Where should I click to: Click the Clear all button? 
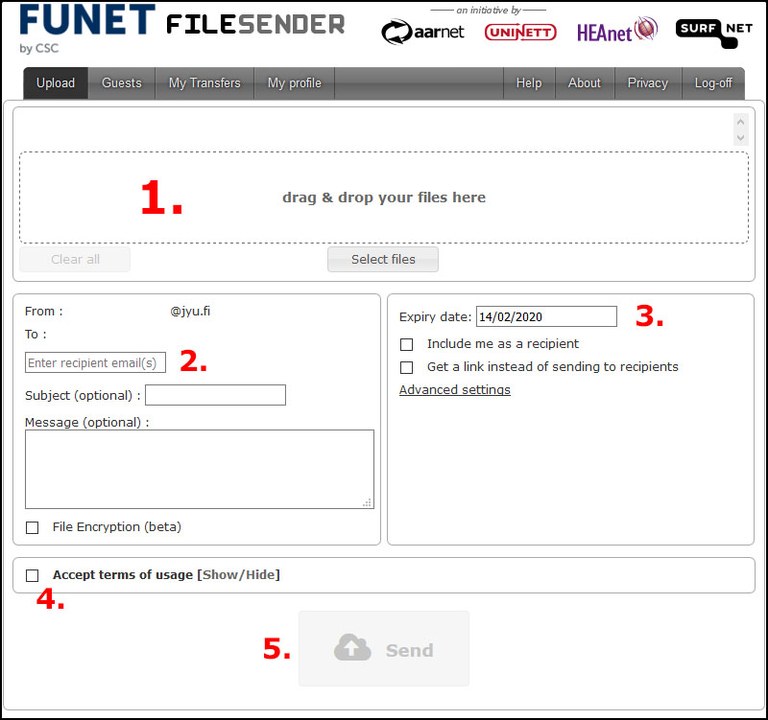click(x=75, y=259)
